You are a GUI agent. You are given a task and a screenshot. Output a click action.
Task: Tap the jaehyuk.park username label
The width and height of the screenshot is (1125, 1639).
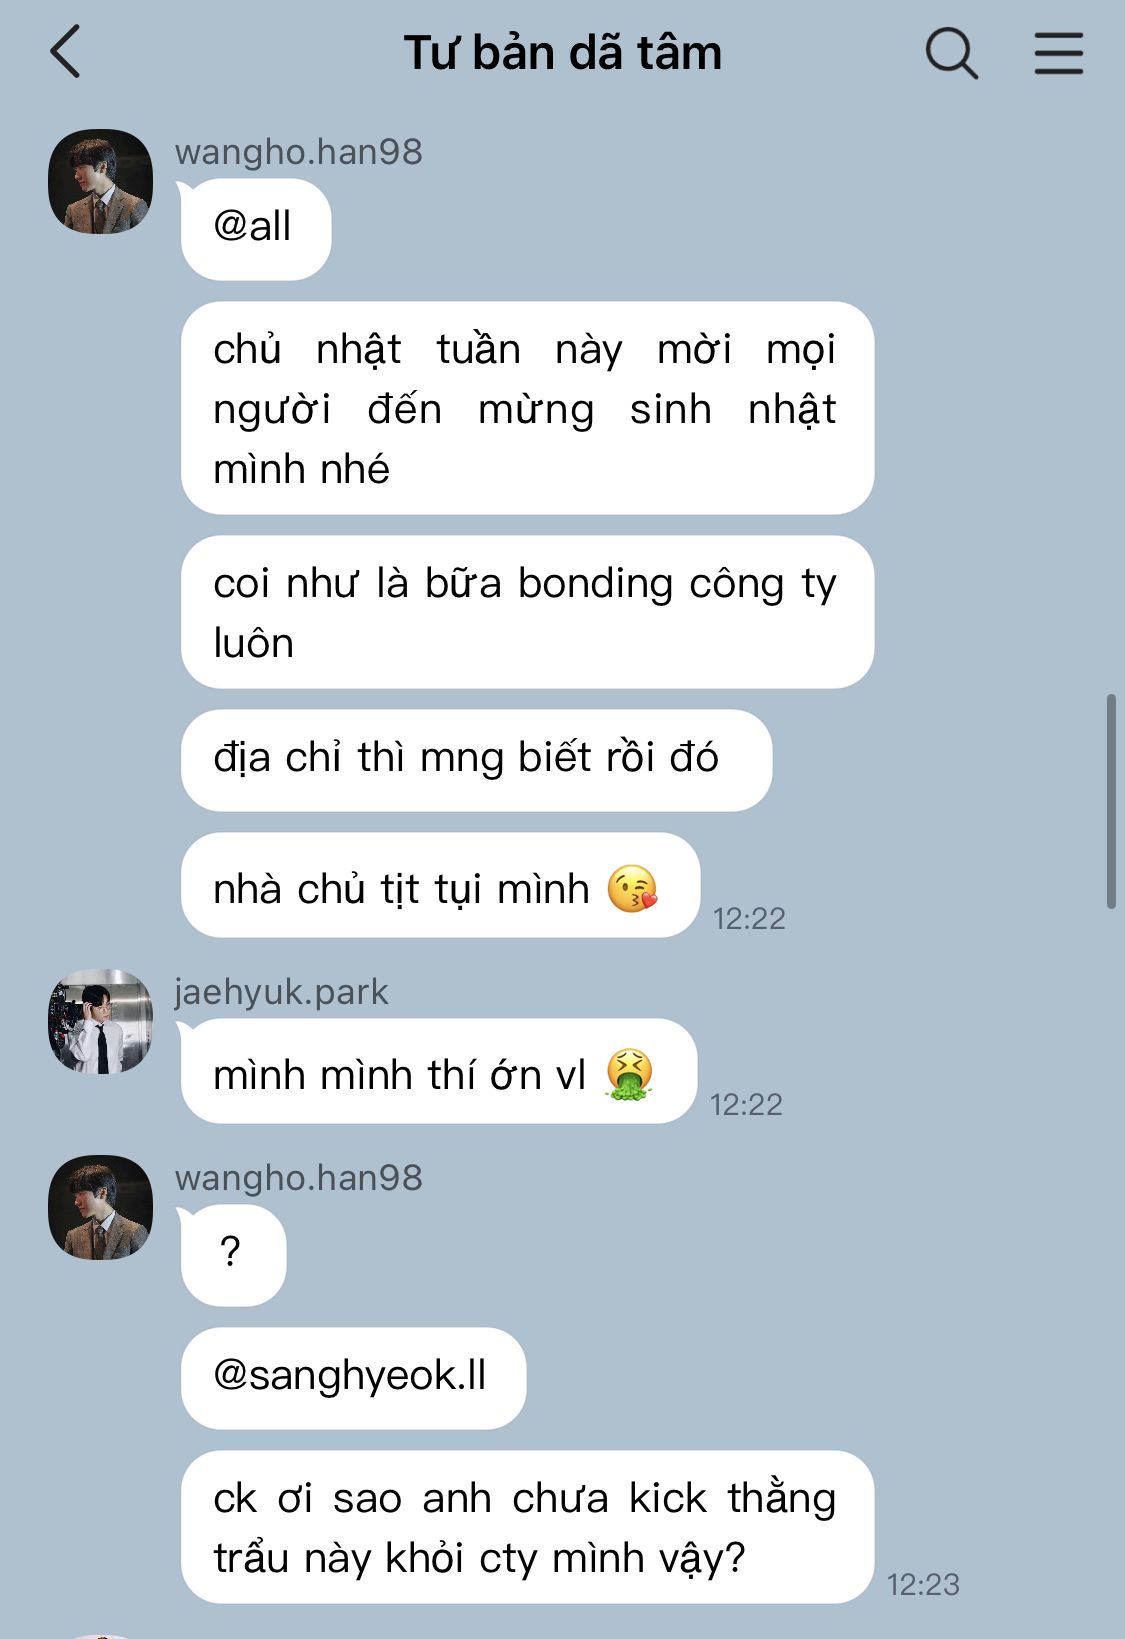[x=281, y=992]
